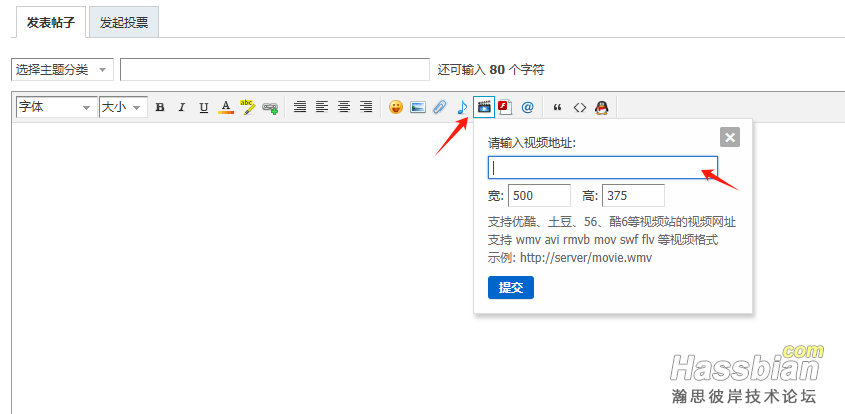
Task: Align text to the right
Action: coord(366,107)
